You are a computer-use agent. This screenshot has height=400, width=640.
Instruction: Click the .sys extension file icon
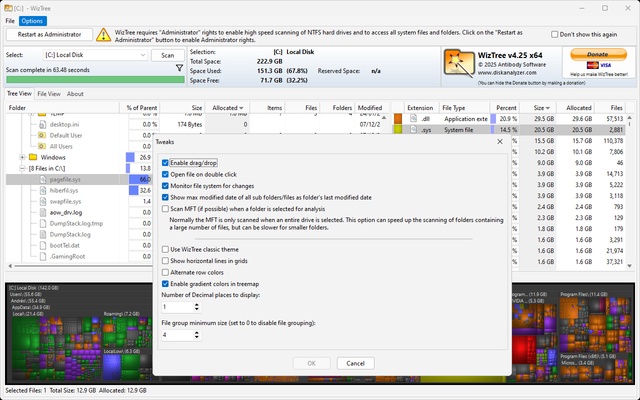(414, 130)
